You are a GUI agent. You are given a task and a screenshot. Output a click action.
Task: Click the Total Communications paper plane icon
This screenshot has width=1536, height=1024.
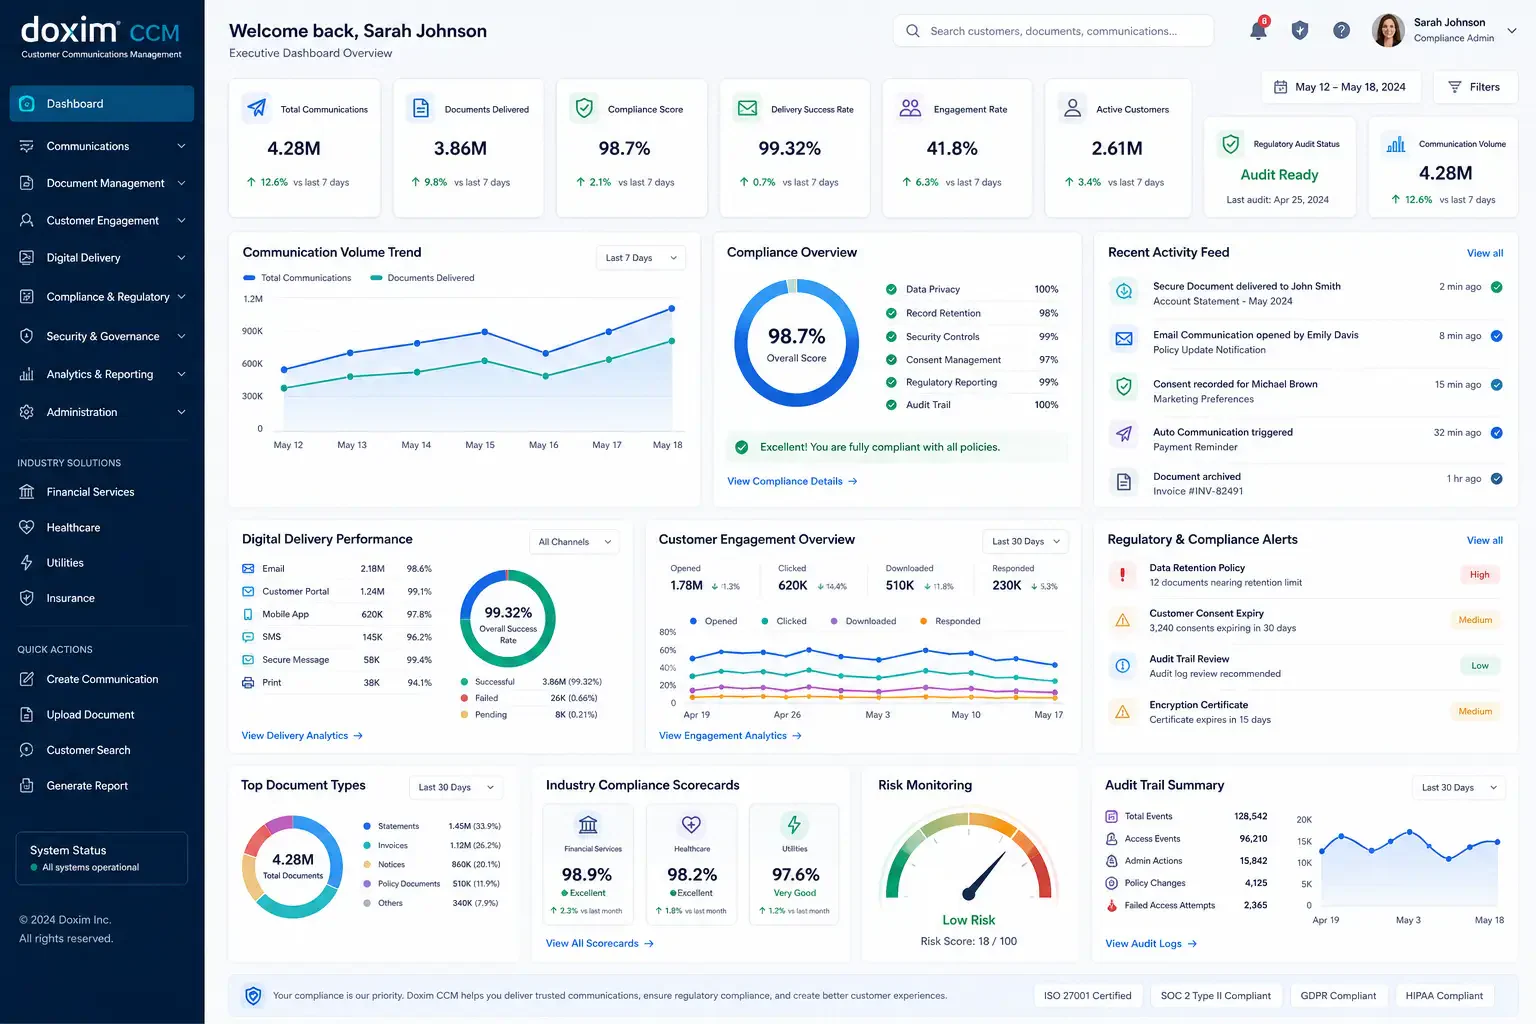click(x=257, y=108)
